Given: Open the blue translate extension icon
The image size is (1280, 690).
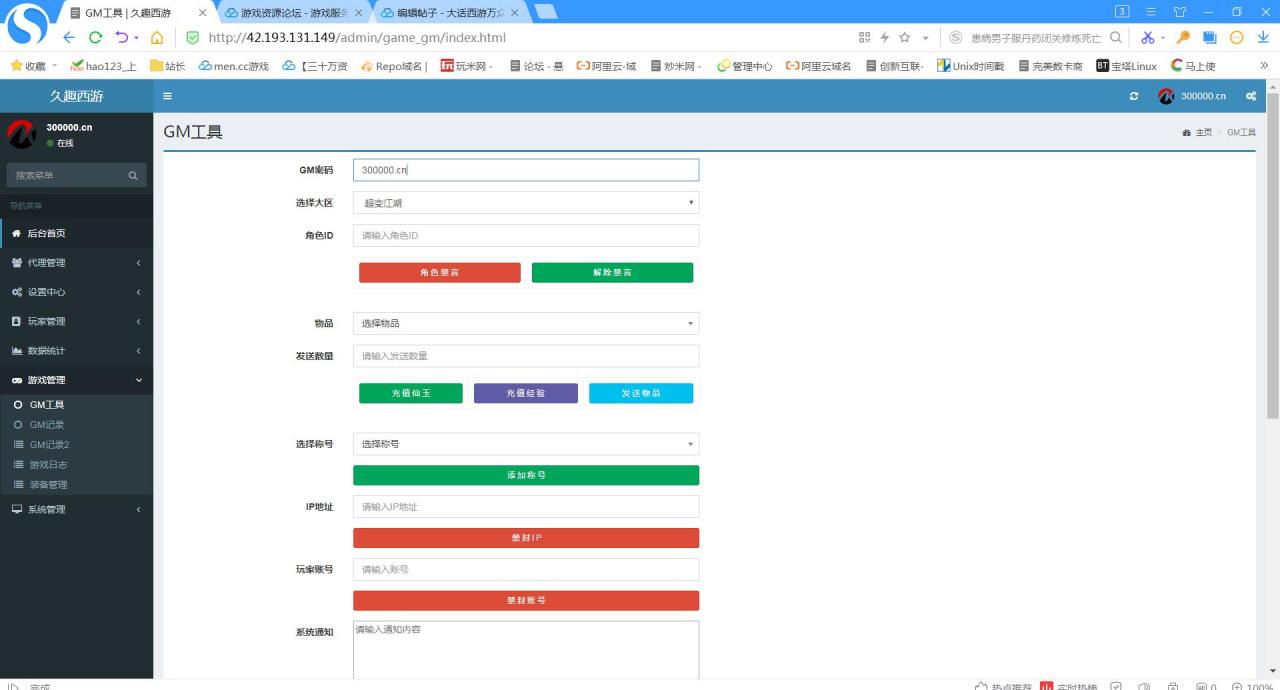Looking at the screenshot, I should click(1210, 37).
